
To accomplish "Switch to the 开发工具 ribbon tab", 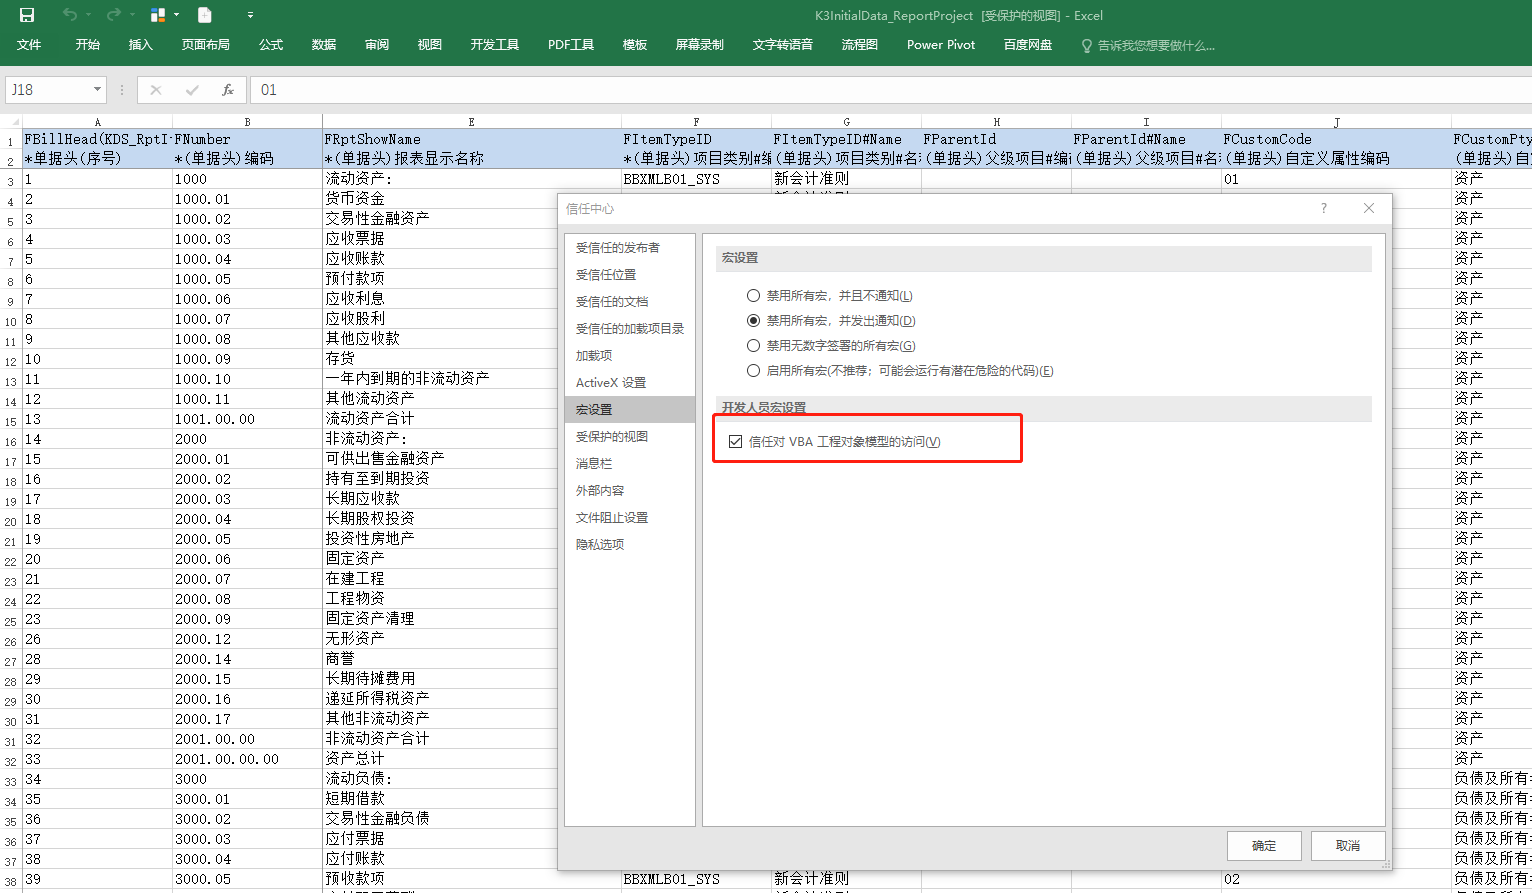I will pos(494,44).
